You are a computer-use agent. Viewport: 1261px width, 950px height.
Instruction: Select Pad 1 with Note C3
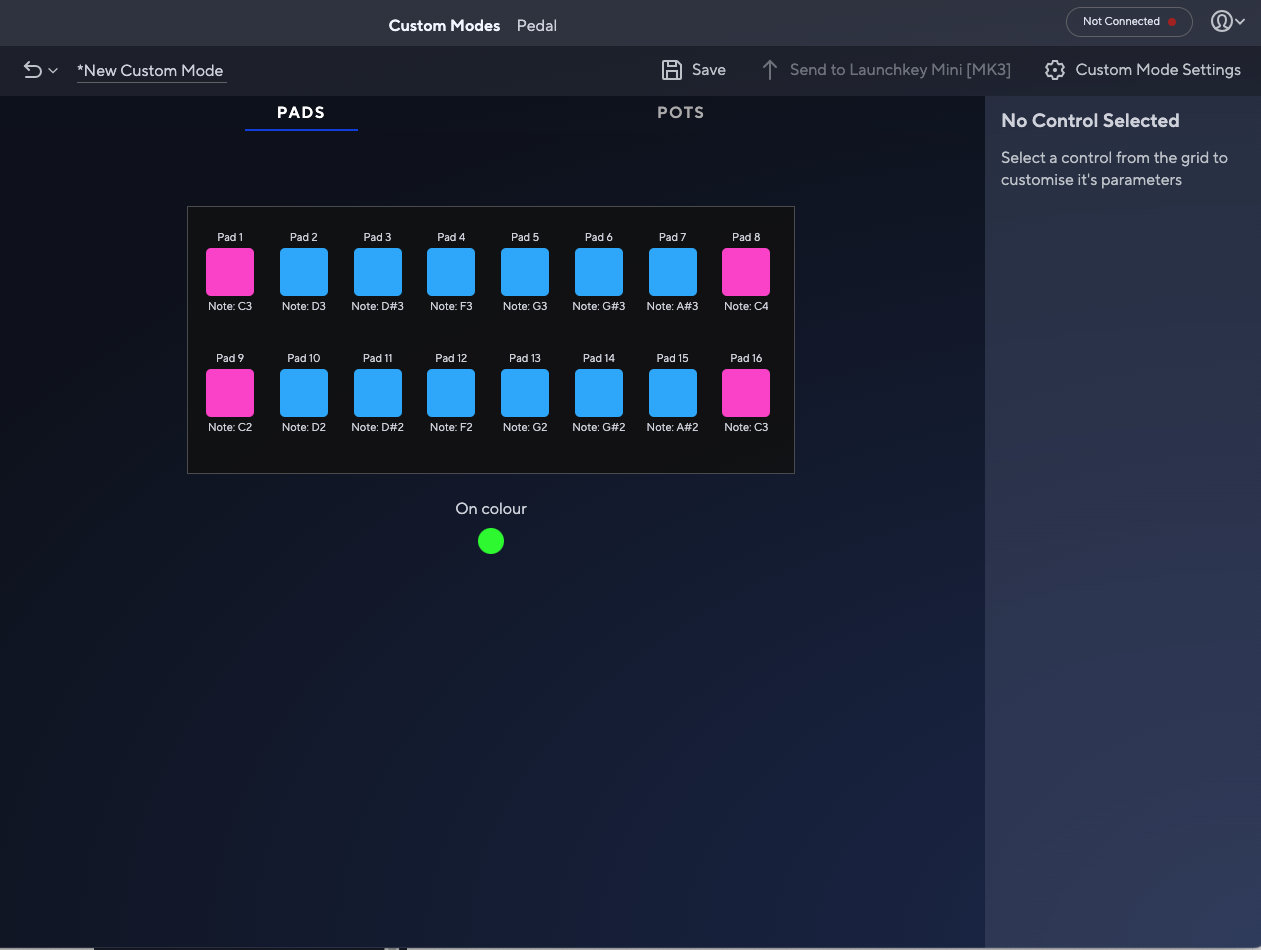pyautogui.click(x=230, y=272)
